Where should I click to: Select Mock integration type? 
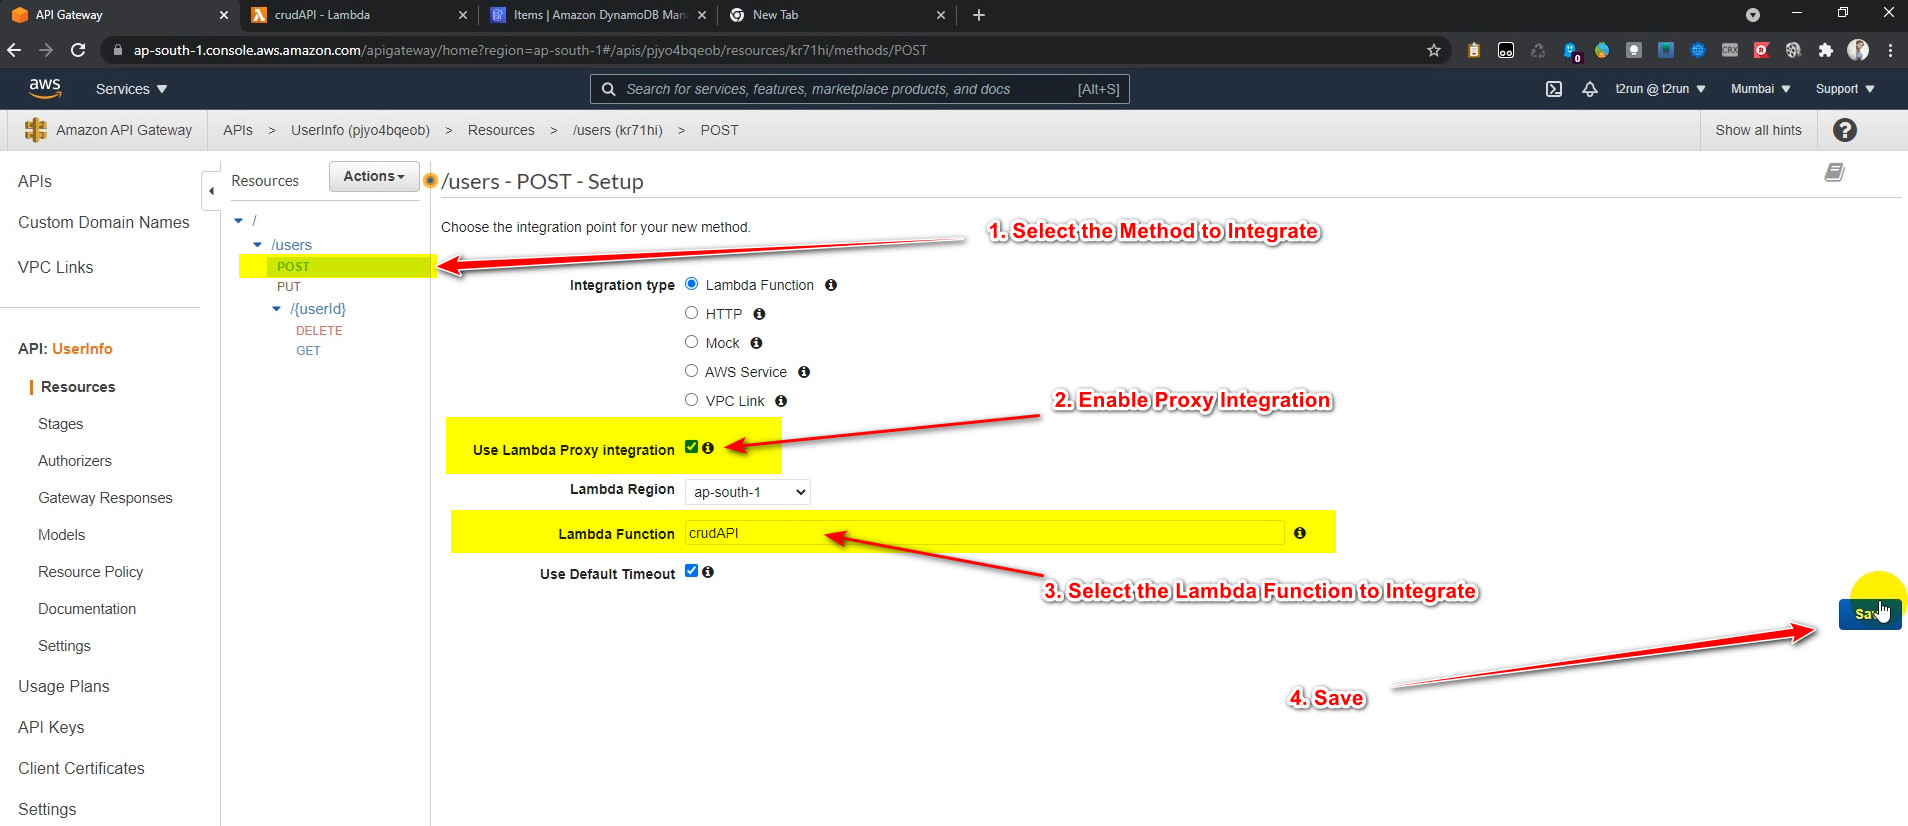click(691, 342)
